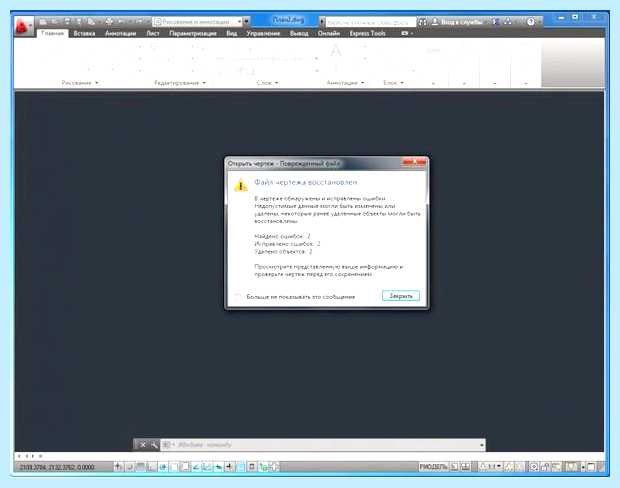Open the Express Tools ribbon tab
620x488 pixels.
(367, 33)
